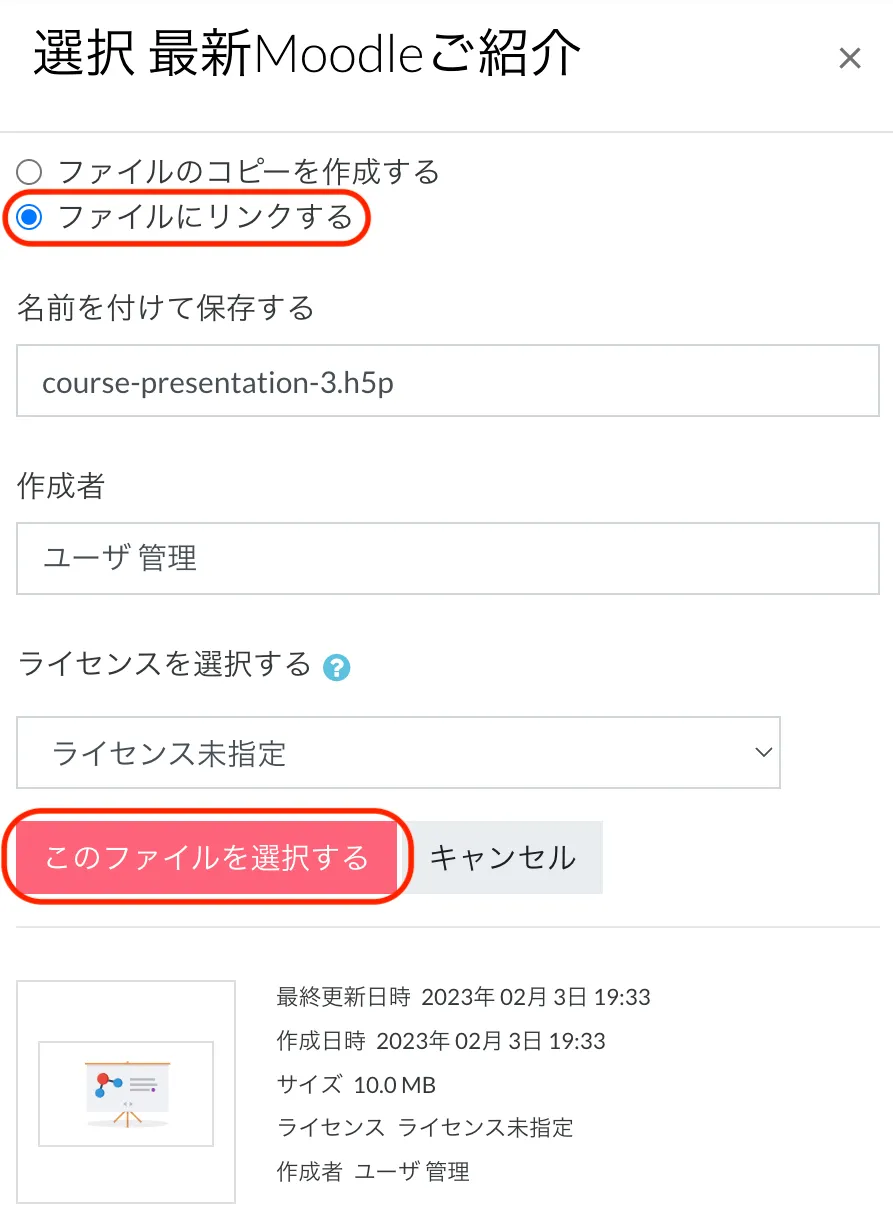
Task: Open the ライセンス未指定 license dropdown
Action: click(x=397, y=752)
